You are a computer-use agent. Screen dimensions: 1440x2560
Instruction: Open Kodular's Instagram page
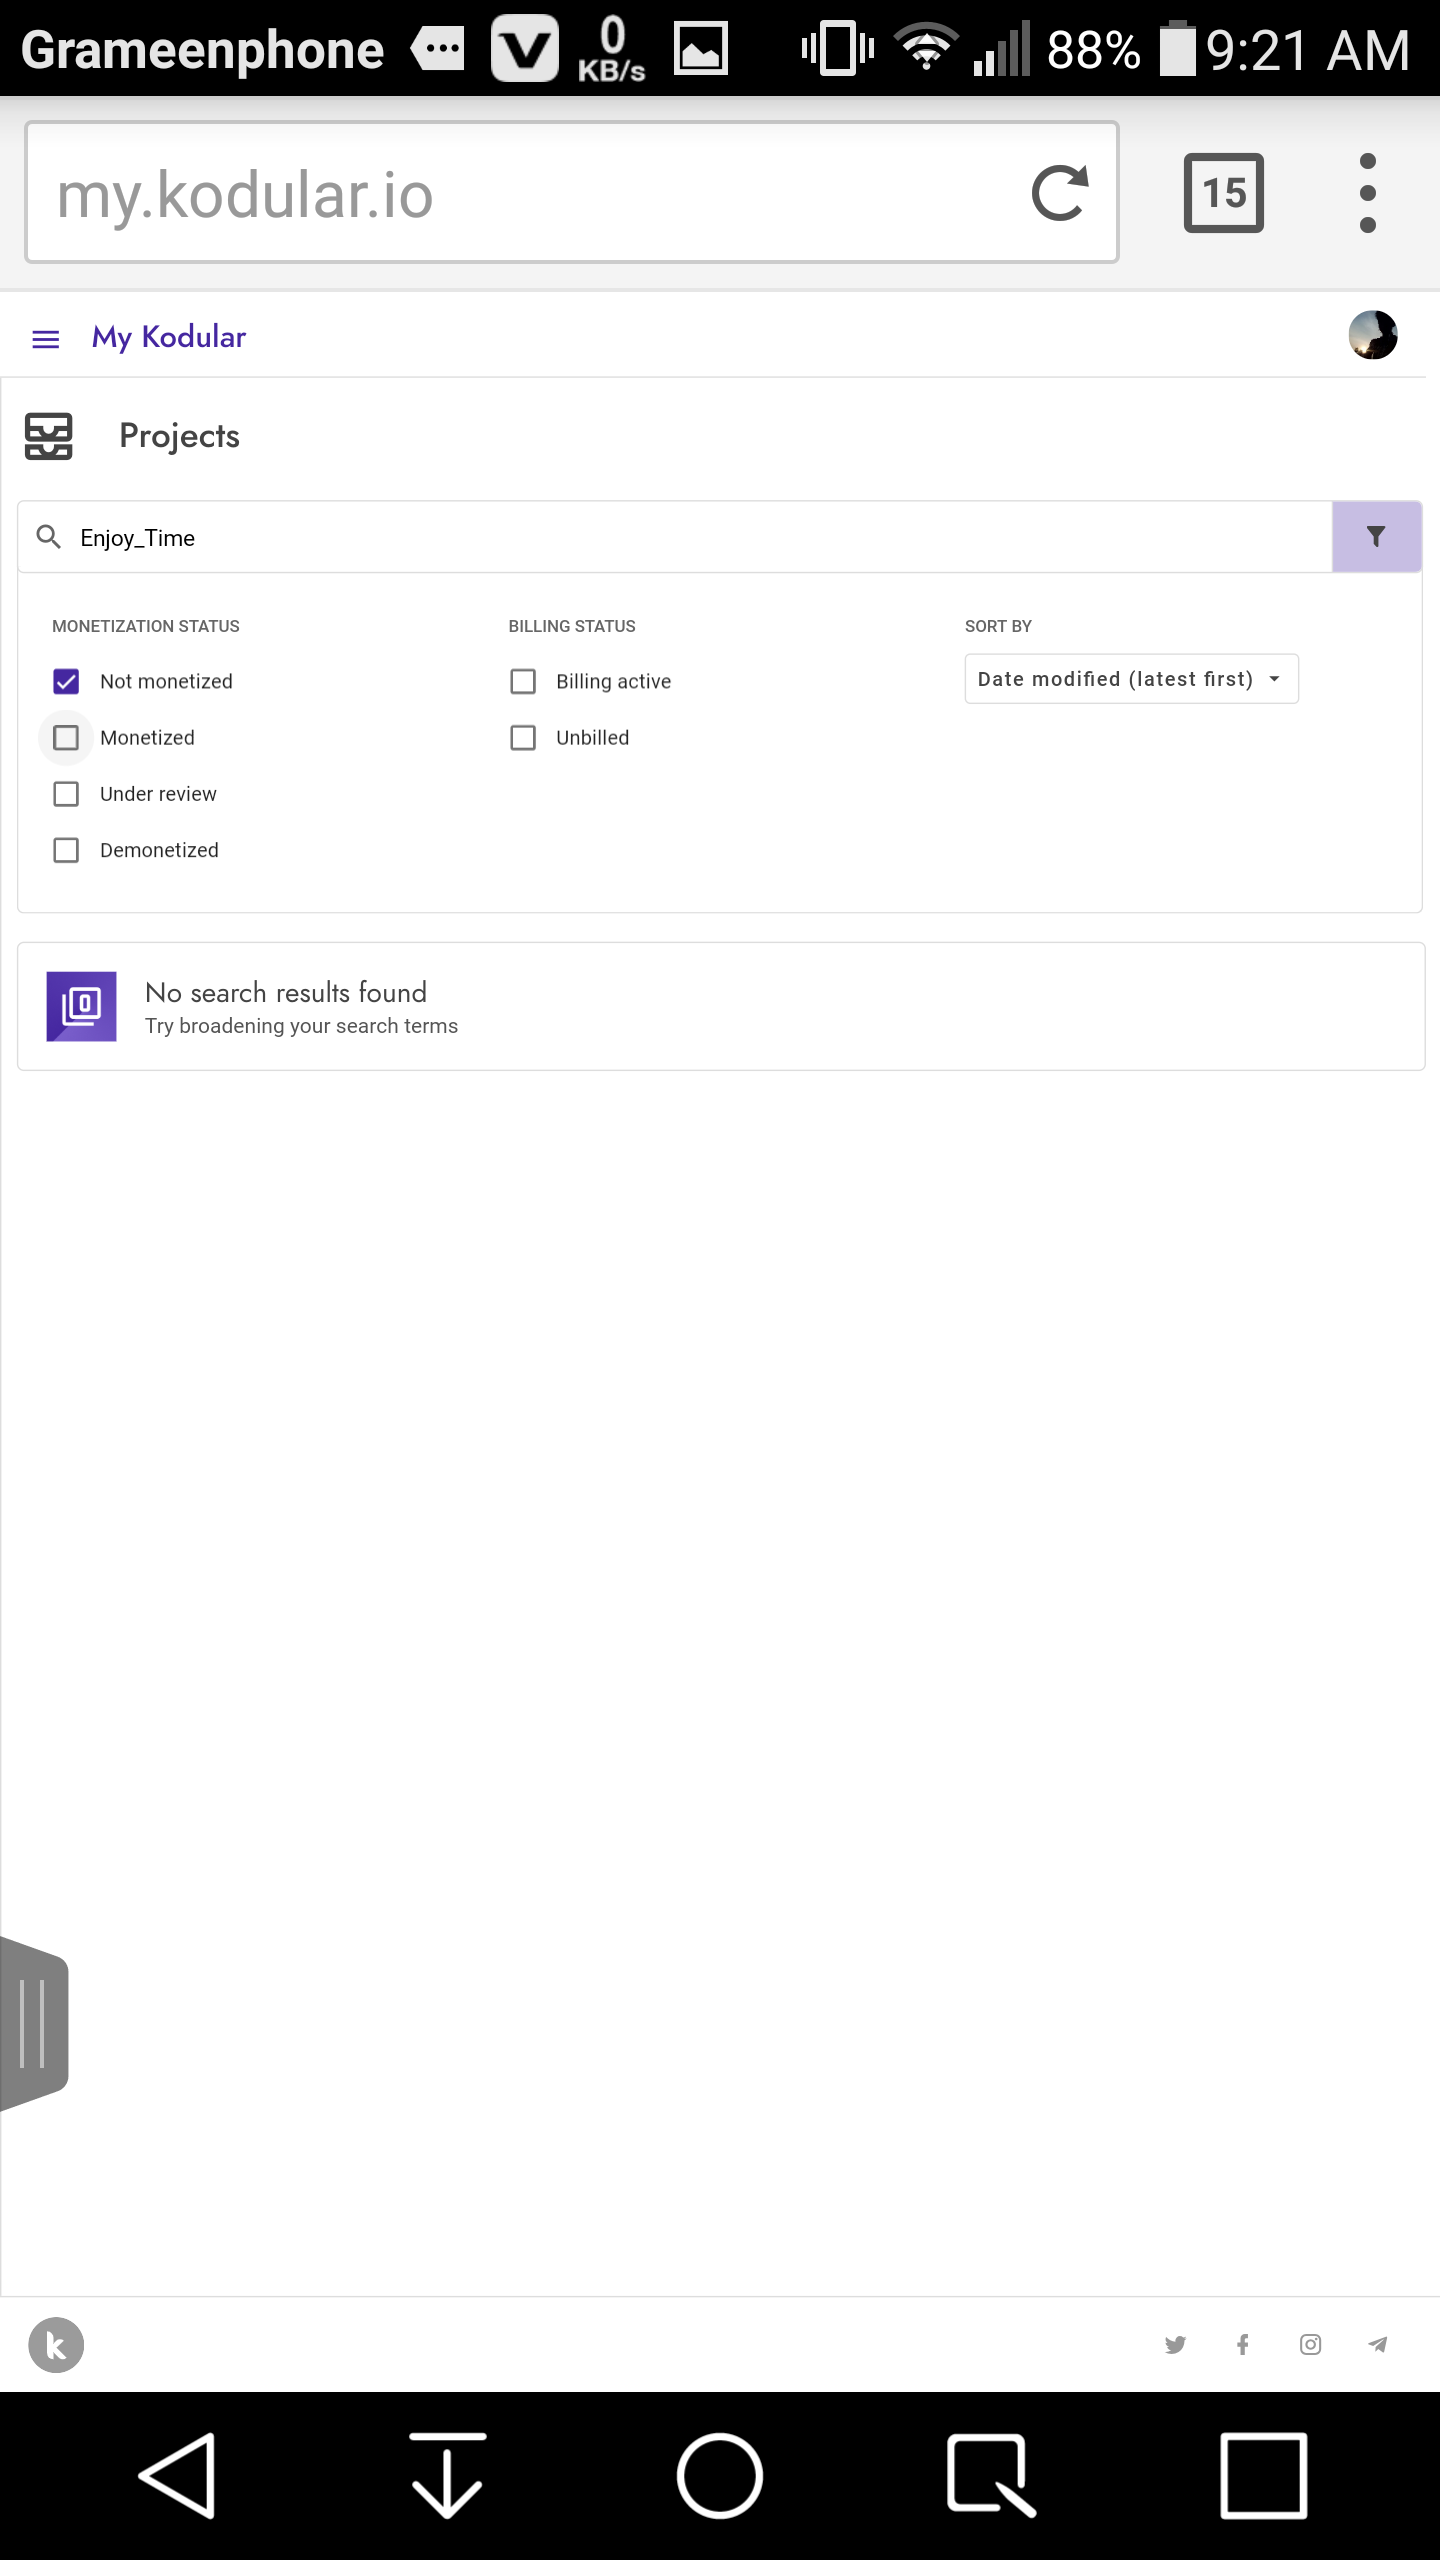1310,2344
